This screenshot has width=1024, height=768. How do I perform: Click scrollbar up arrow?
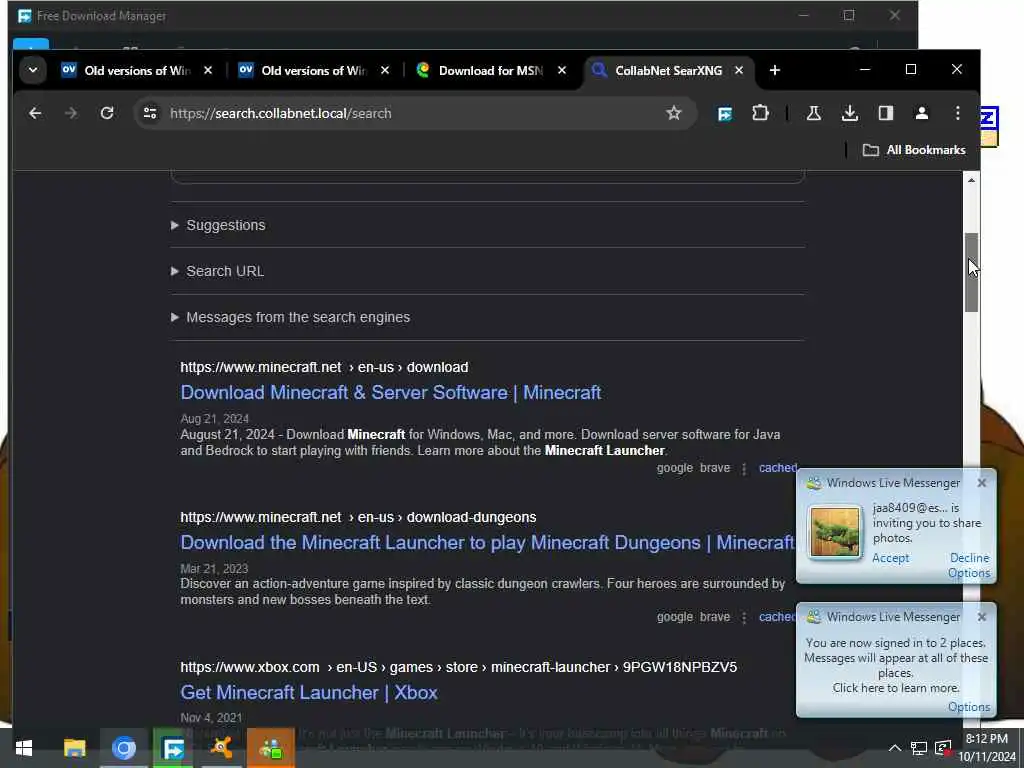click(x=972, y=180)
